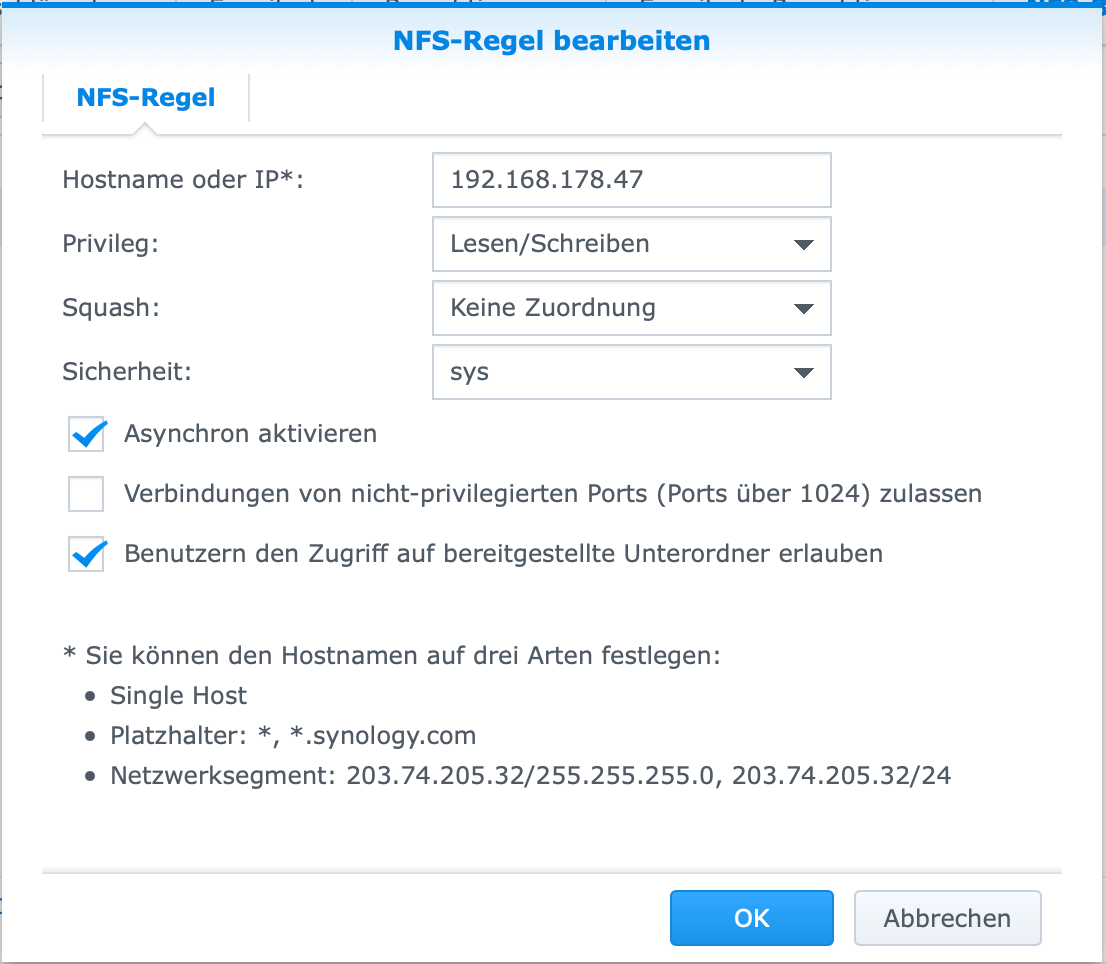Click the NFS-Regel bearbeiten dialog title

tap(552, 41)
